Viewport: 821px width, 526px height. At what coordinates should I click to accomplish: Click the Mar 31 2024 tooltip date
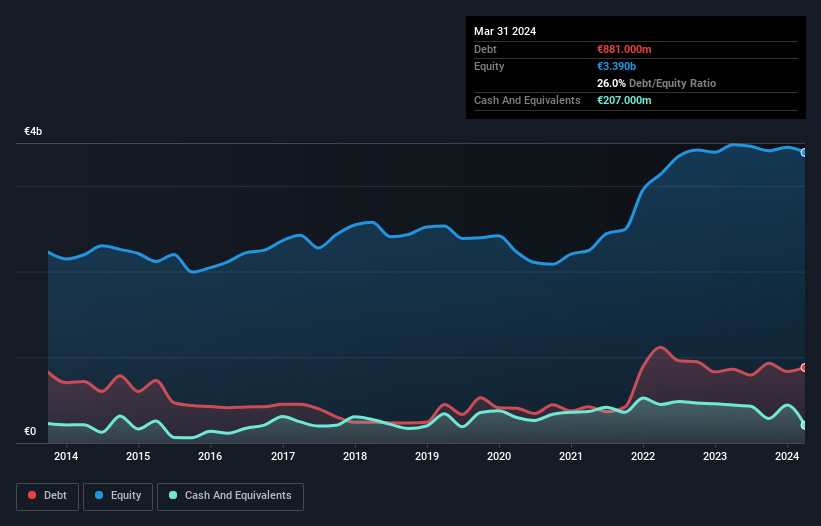[505, 31]
